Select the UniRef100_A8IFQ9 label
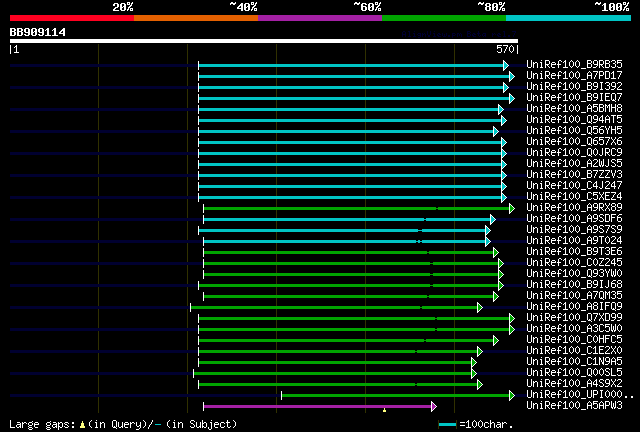640x432 pixels. [x=574, y=307]
